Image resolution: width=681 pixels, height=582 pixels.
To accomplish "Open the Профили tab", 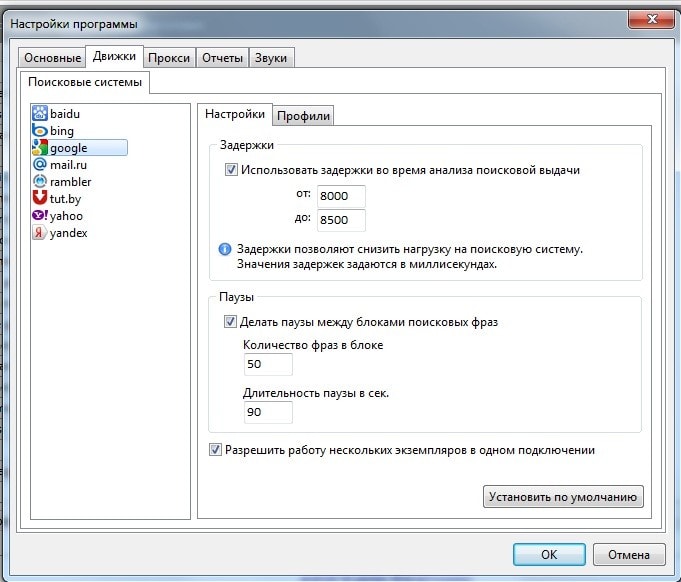I will (x=303, y=116).
